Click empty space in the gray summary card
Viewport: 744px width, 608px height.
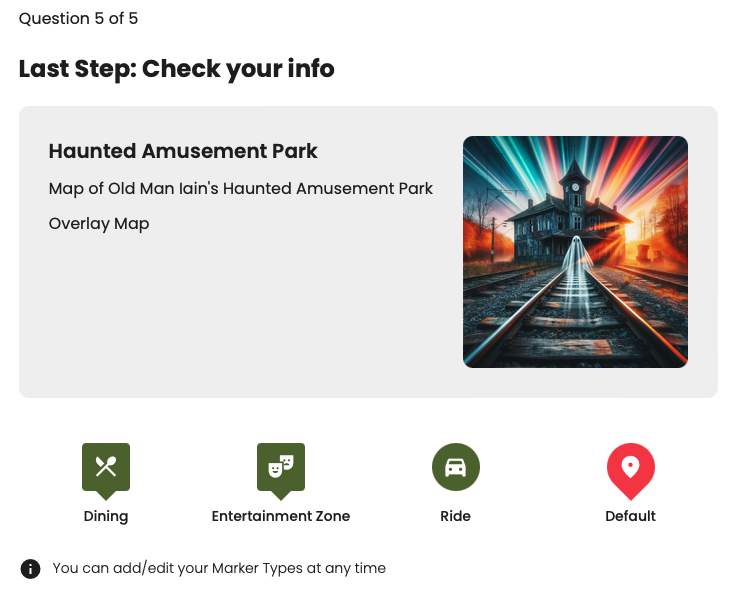(250, 320)
